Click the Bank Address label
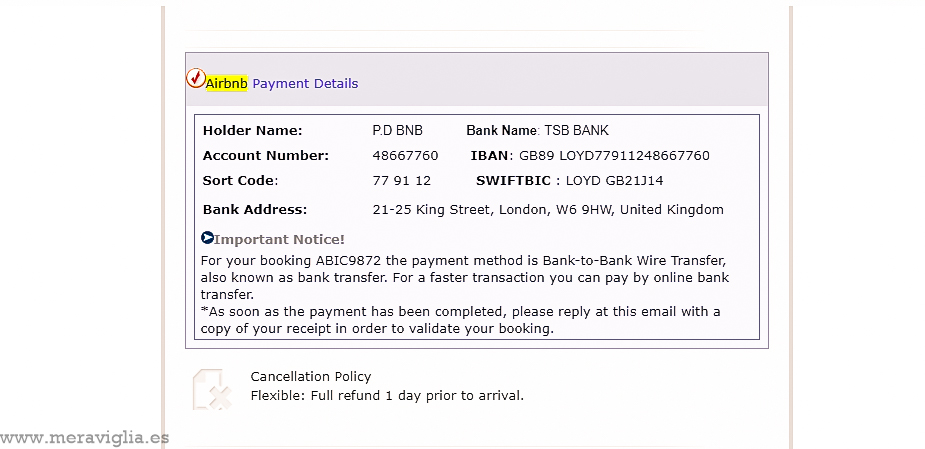The image size is (925, 449). 254,209
